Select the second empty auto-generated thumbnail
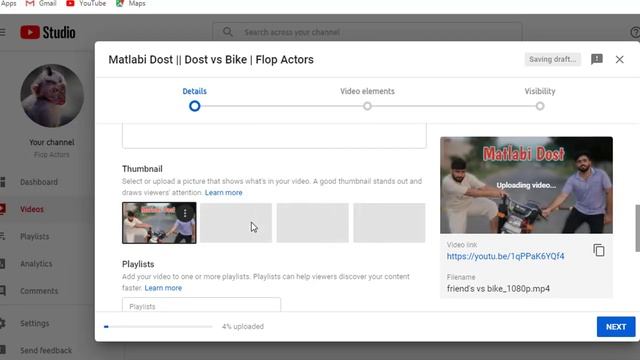 click(x=313, y=223)
